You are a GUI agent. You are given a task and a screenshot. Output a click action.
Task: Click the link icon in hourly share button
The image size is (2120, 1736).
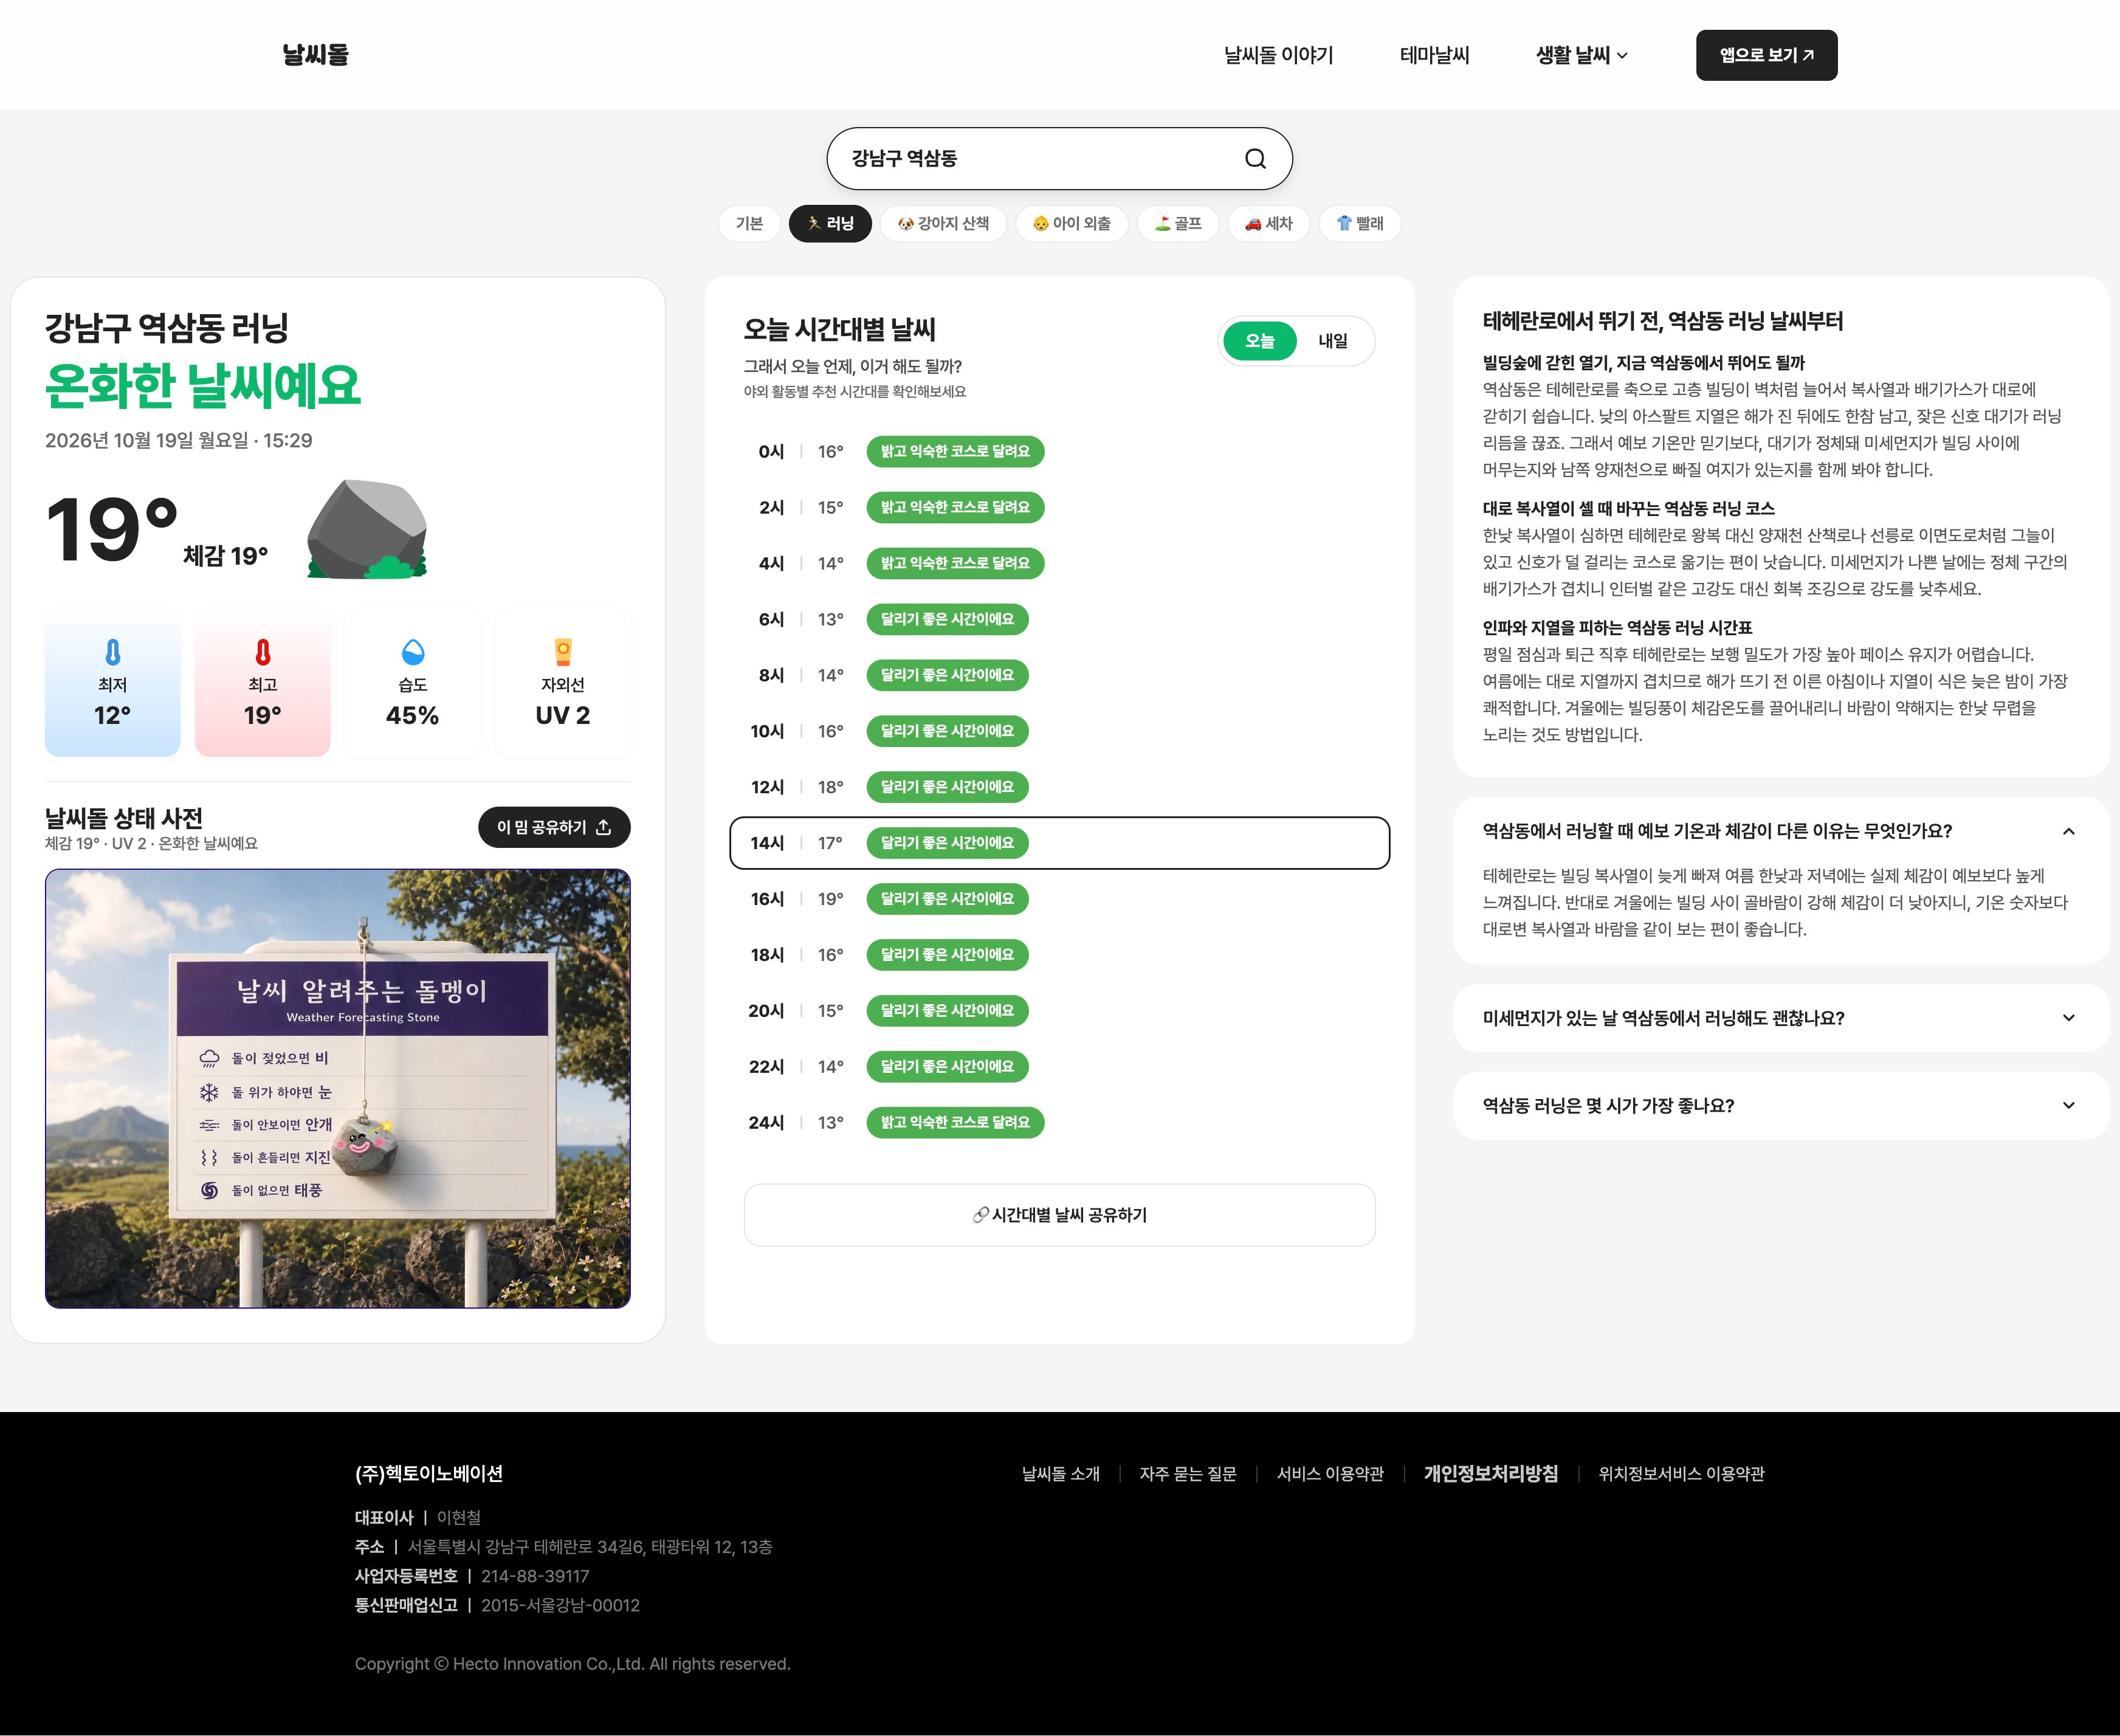(x=980, y=1214)
